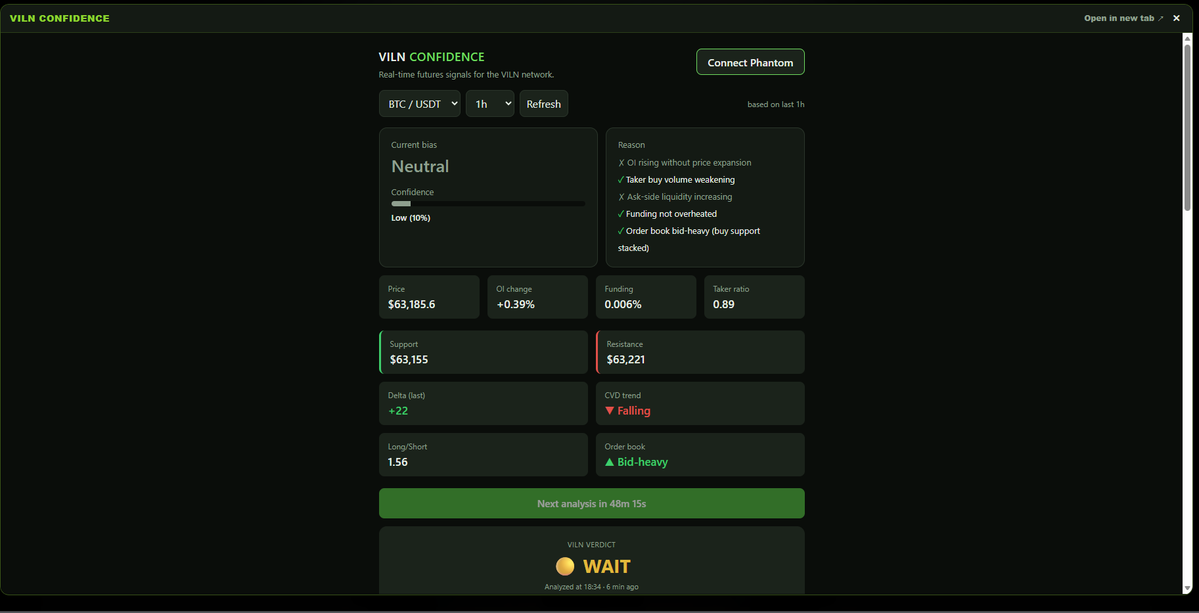The height and width of the screenshot is (613, 1199).
Task: Click the taker ratio value 0.89
Action: pos(724,304)
